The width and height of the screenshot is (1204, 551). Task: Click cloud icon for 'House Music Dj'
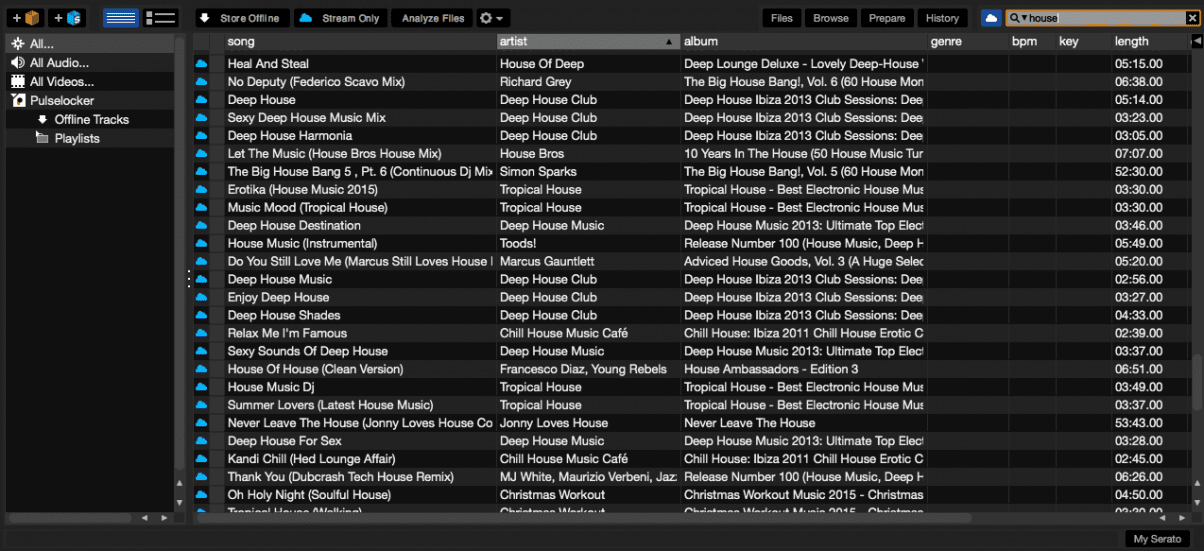tap(201, 388)
